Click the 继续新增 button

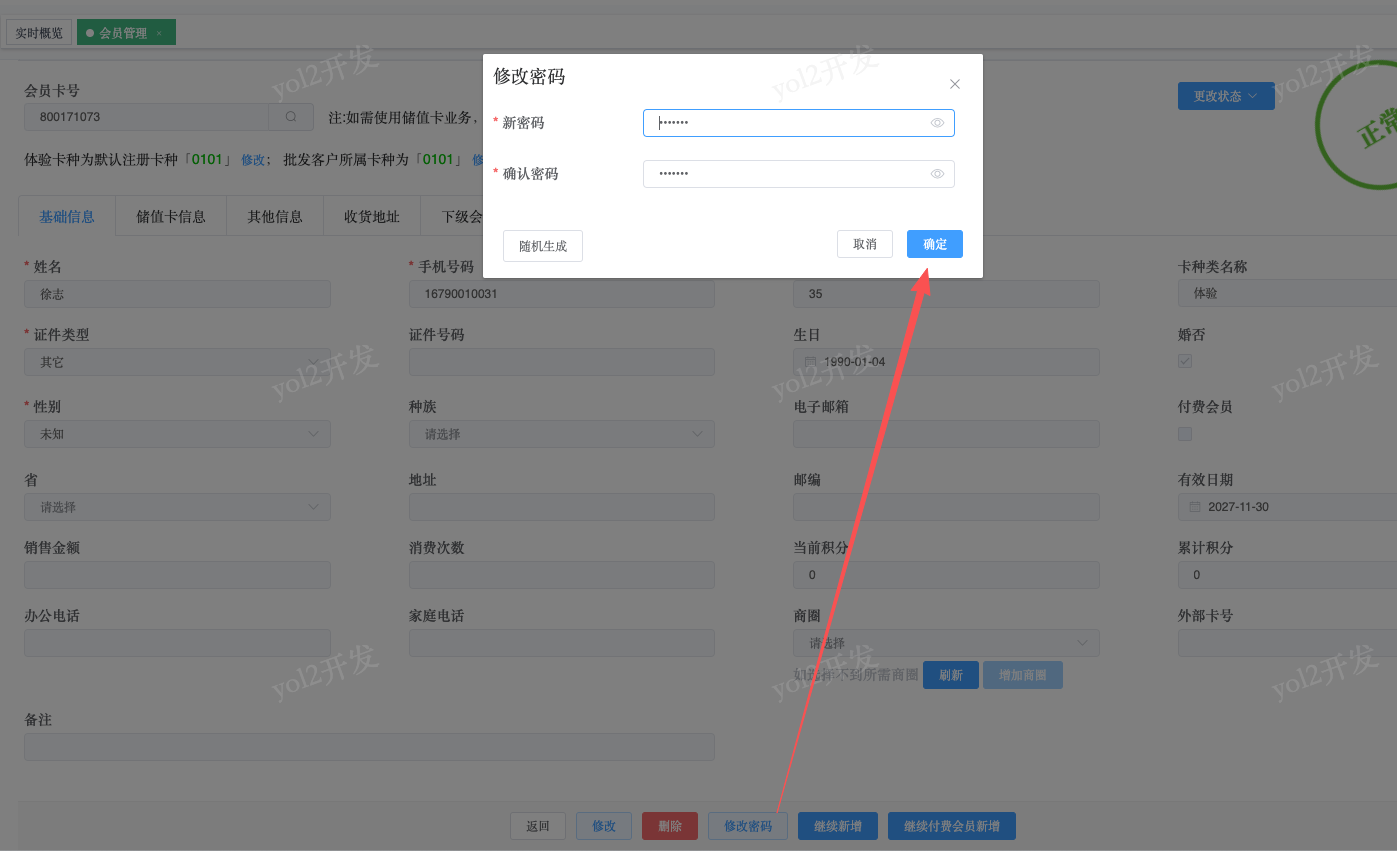[x=838, y=826]
